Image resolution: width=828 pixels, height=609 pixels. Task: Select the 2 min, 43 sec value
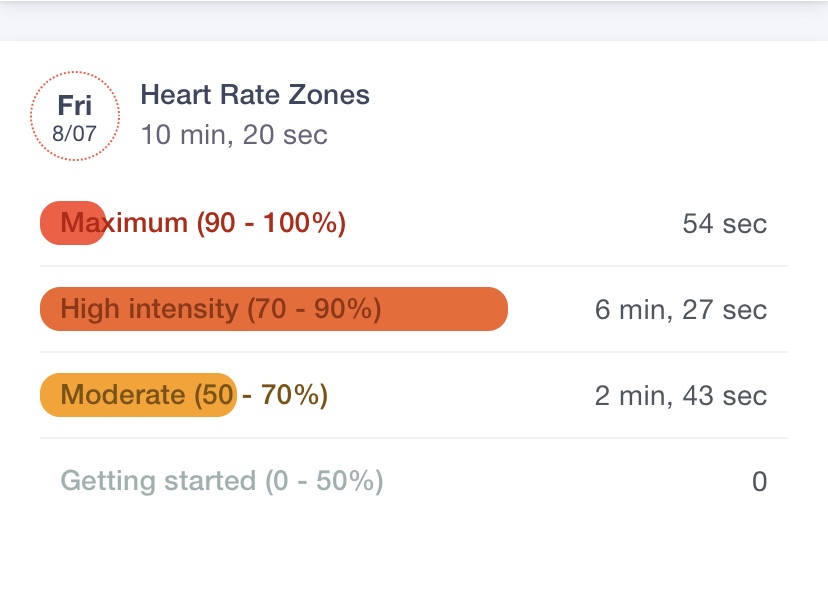pos(680,395)
